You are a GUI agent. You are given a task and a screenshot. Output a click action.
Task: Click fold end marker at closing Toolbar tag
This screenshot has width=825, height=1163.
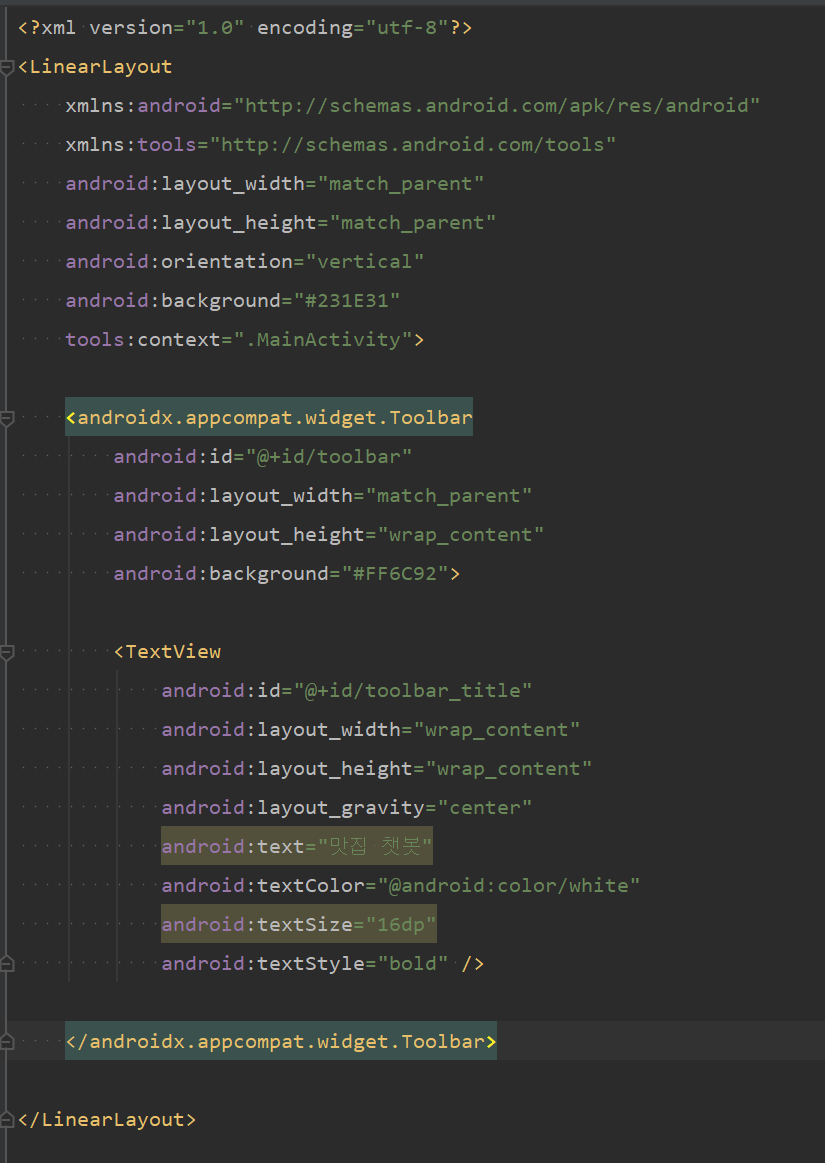(x=7, y=1042)
